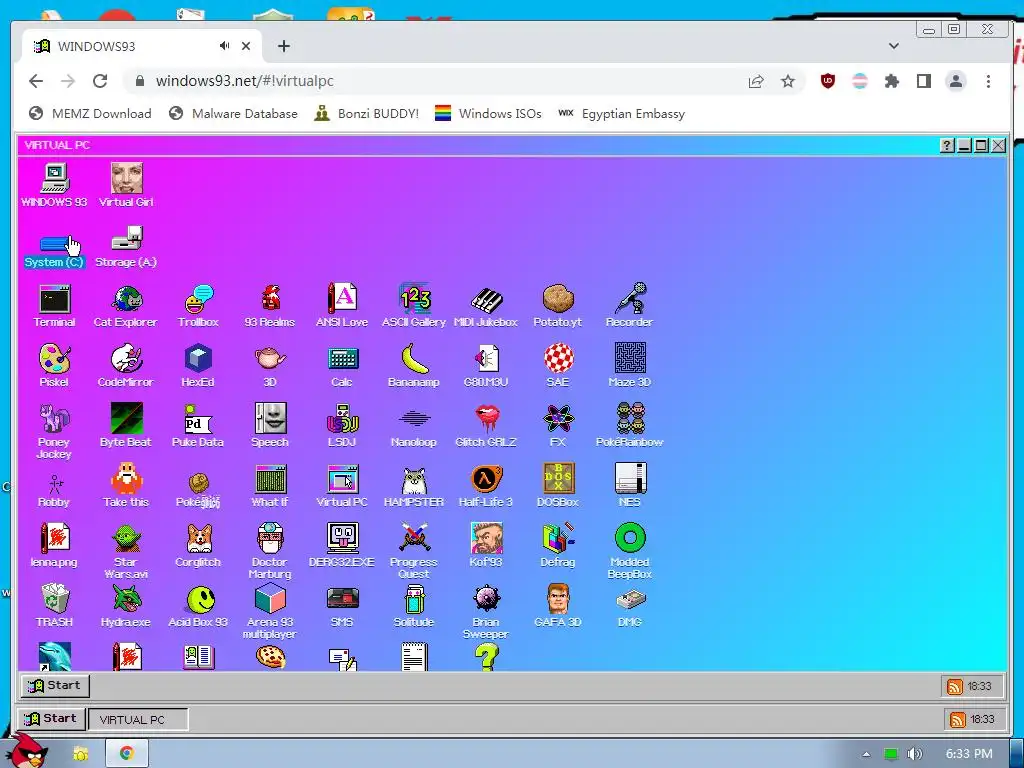
Task: Launch Speech face icon
Action: coord(270,426)
